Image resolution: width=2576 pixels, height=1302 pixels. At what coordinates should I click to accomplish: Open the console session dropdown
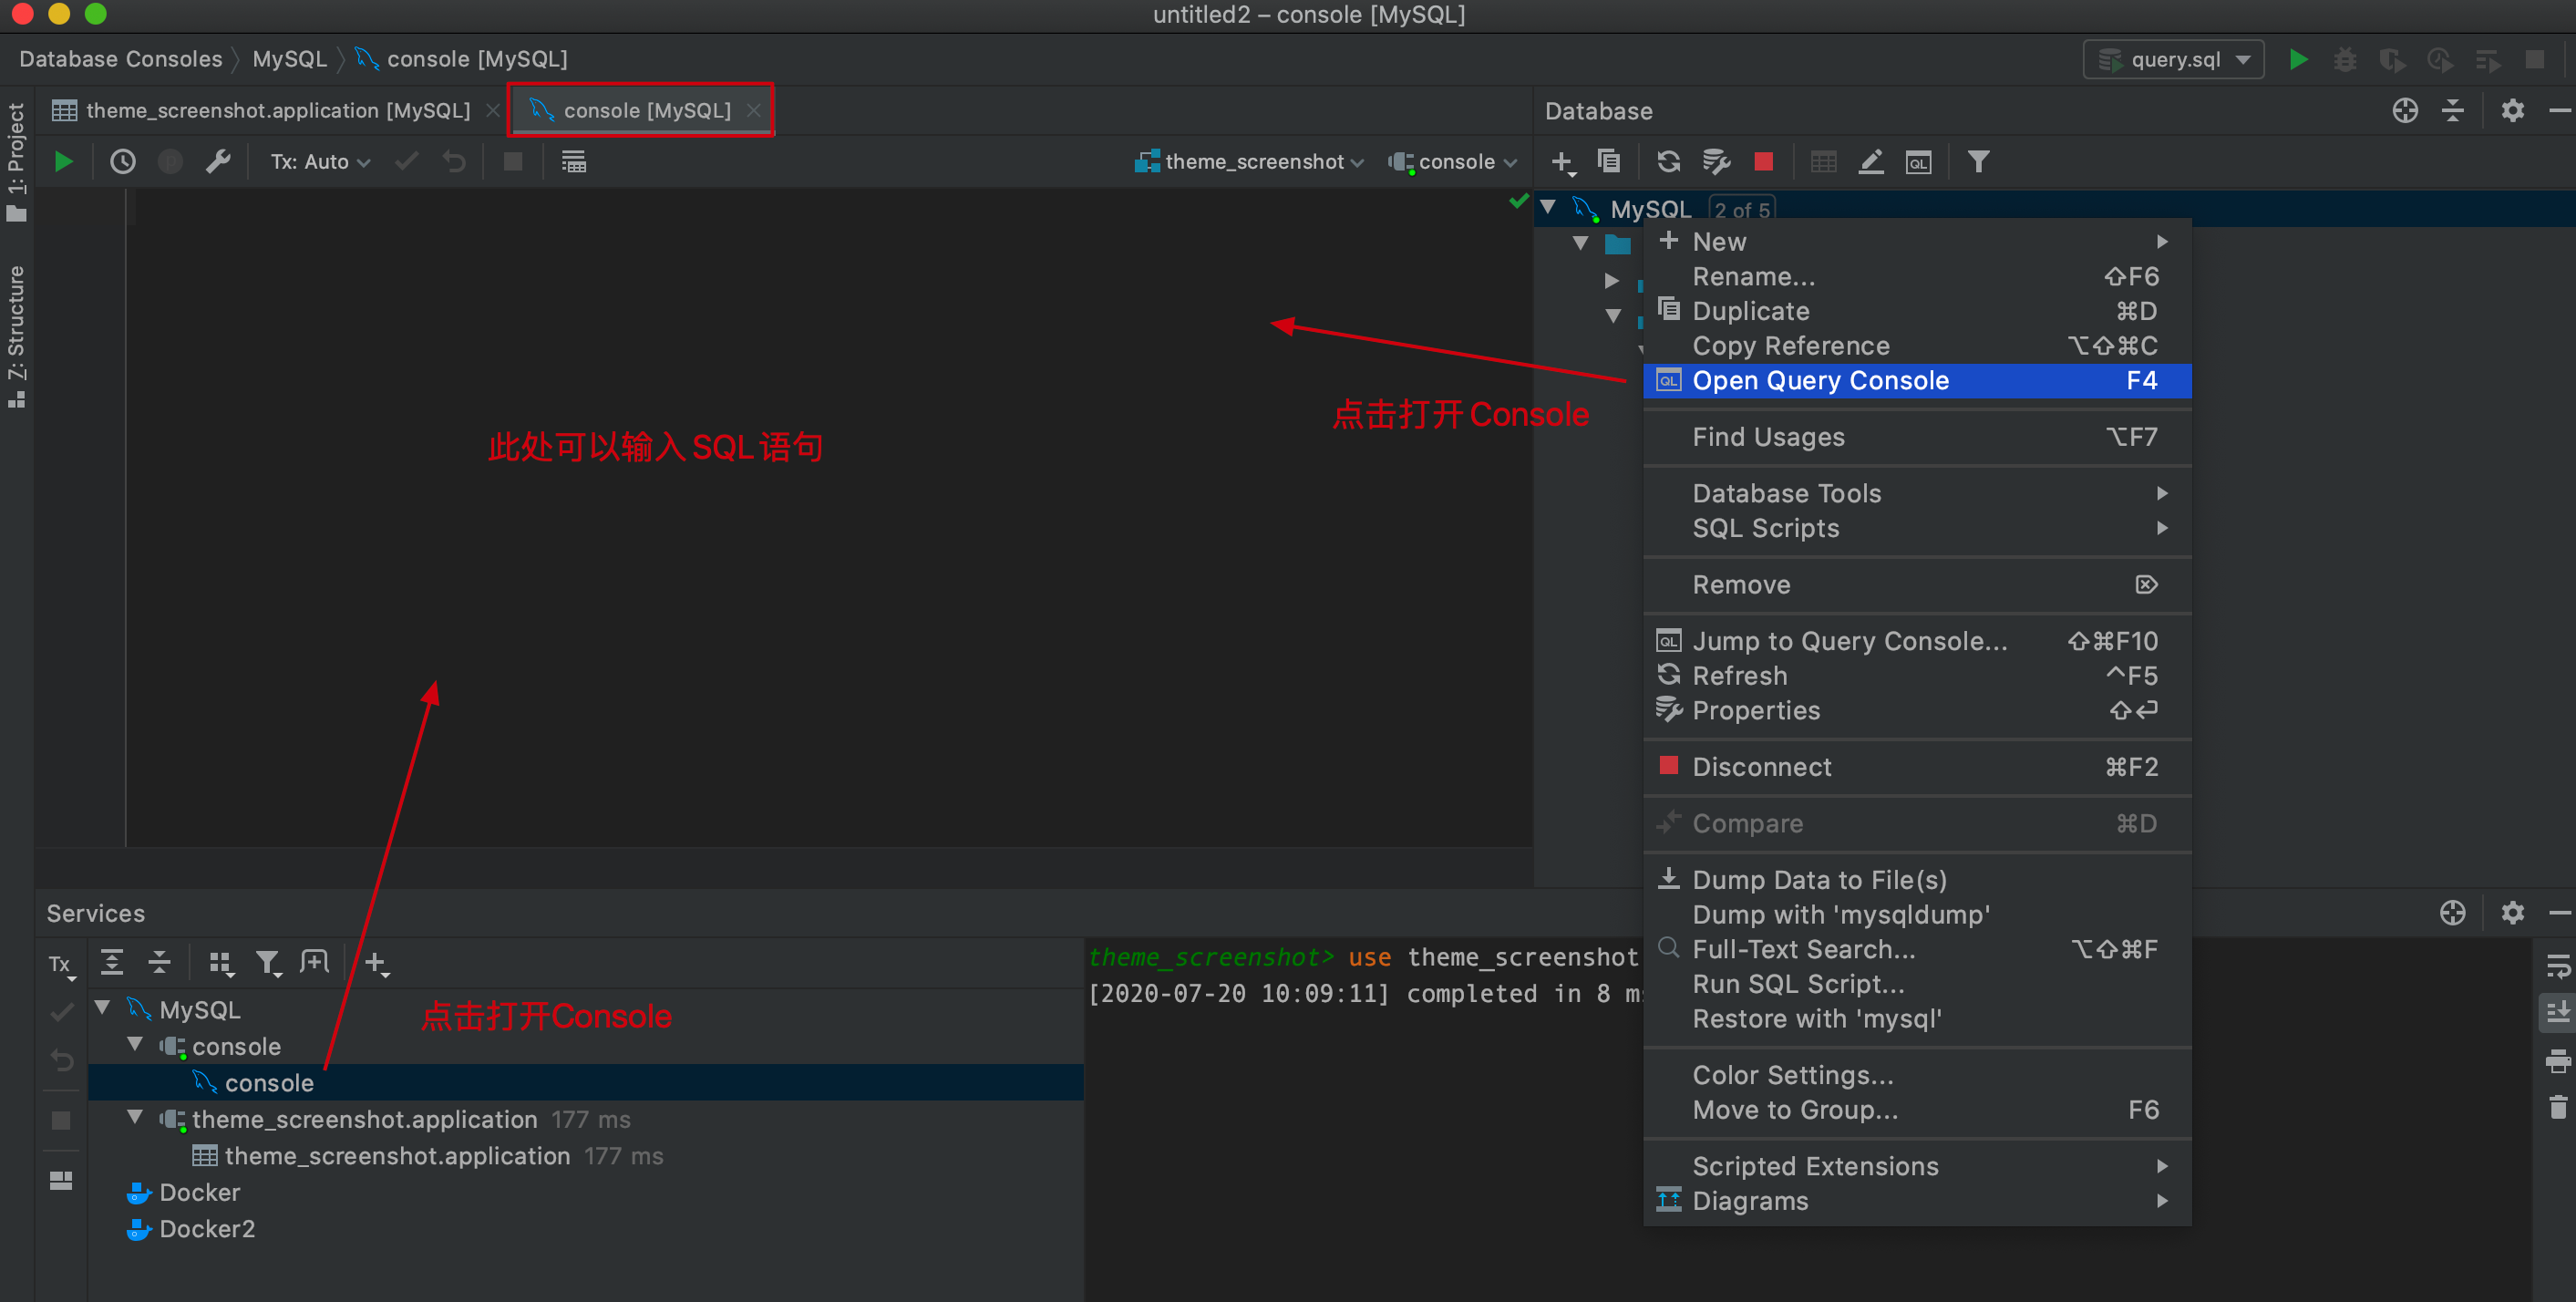tap(1453, 162)
